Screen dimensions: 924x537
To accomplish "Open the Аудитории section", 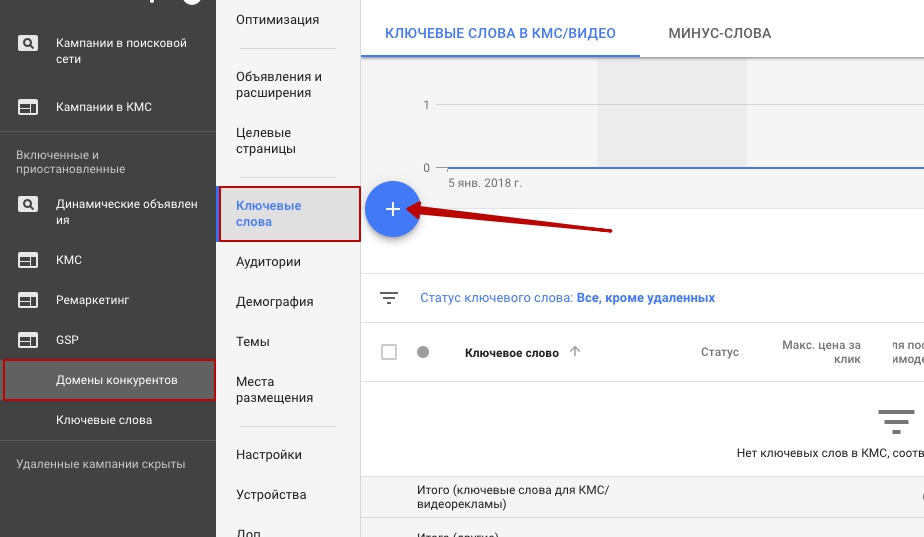I will 268,261.
